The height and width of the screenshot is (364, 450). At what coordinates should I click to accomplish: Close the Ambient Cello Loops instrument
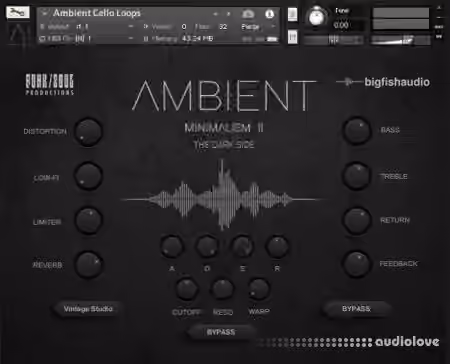click(439, 7)
